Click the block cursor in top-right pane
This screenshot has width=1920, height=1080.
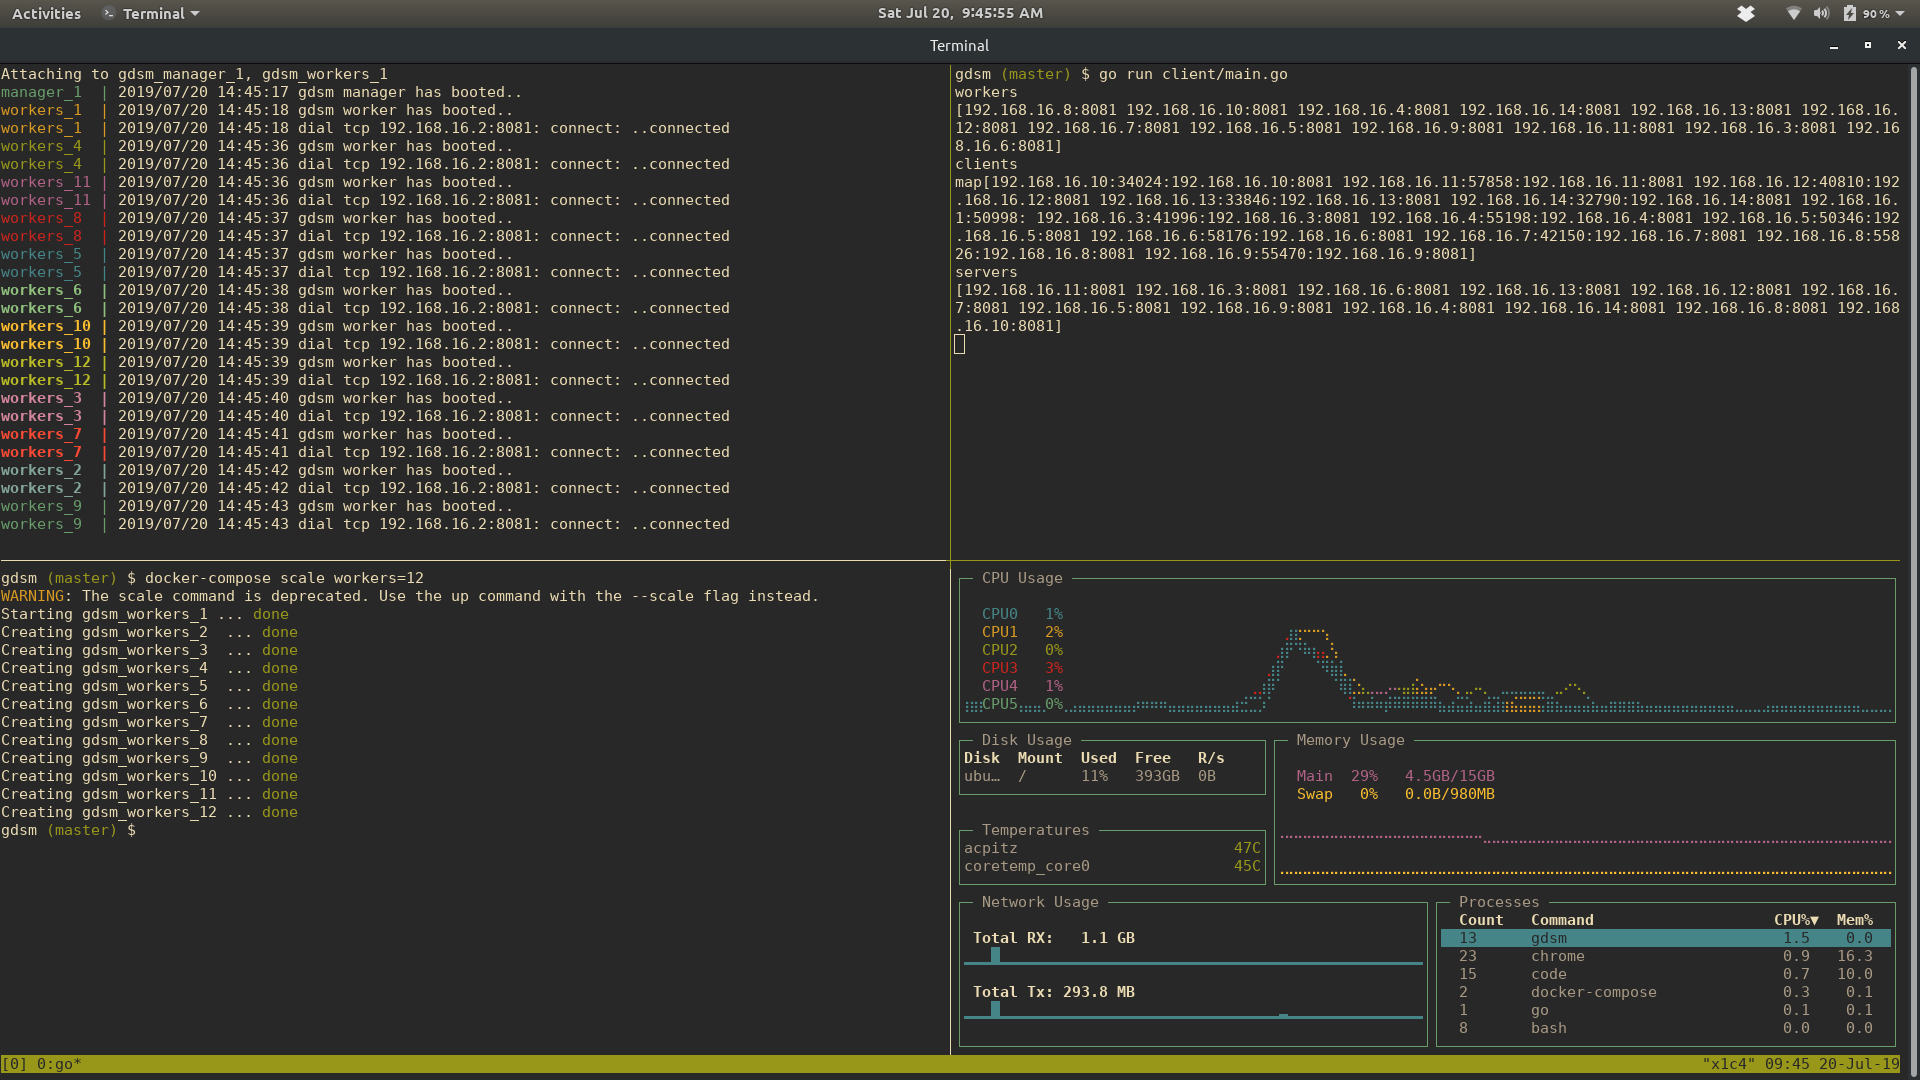click(959, 344)
